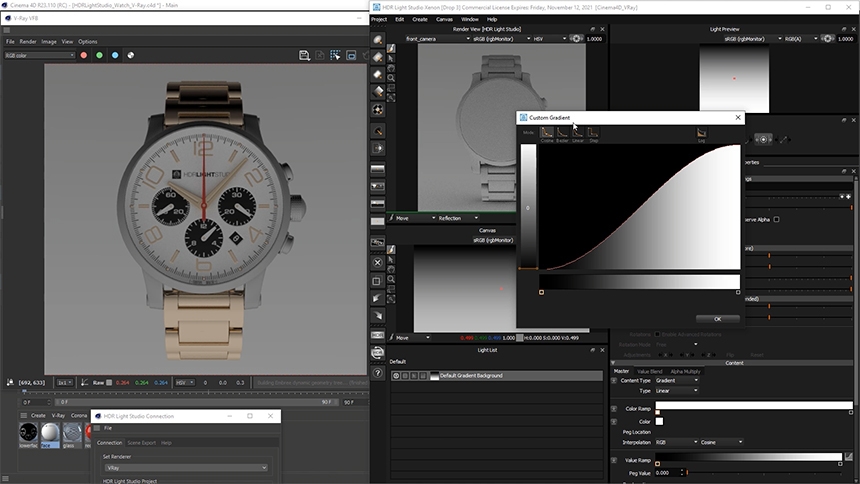860x484 pixels.
Task: Select left peg in Custom Gradient ramp
Action: click(541, 292)
